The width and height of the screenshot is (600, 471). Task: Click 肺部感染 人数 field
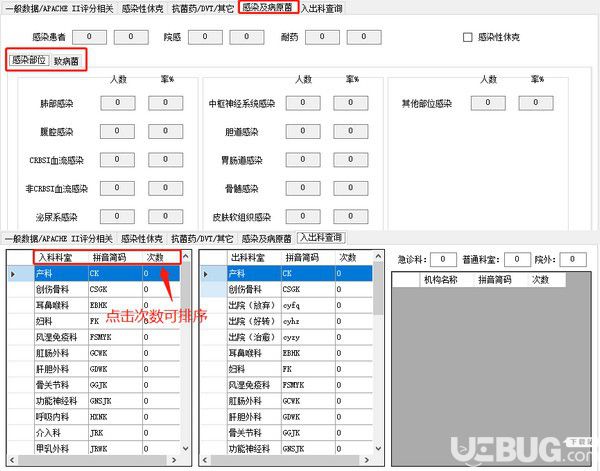[x=118, y=103]
